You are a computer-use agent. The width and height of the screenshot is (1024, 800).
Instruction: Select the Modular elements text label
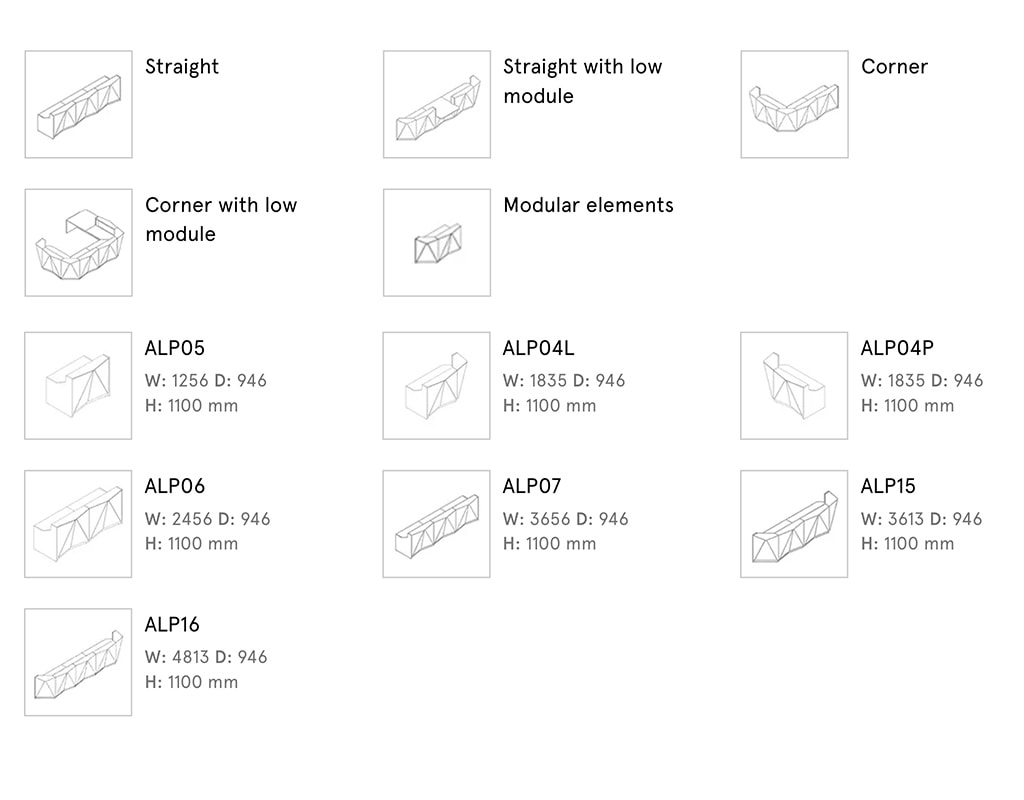point(588,205)
